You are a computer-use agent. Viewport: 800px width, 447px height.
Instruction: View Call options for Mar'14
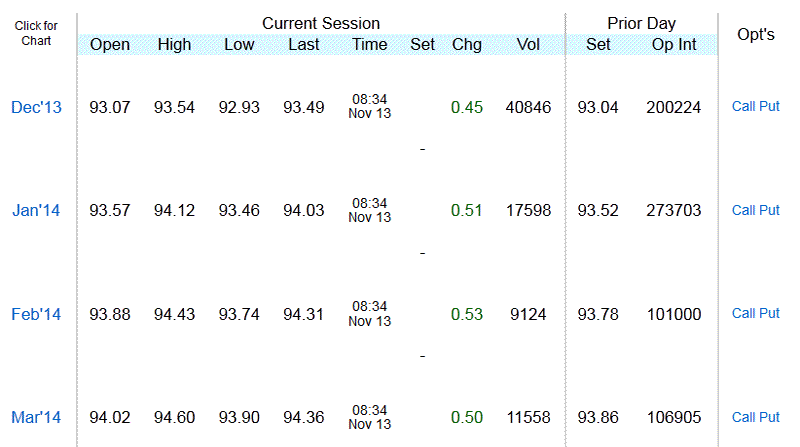744,417
